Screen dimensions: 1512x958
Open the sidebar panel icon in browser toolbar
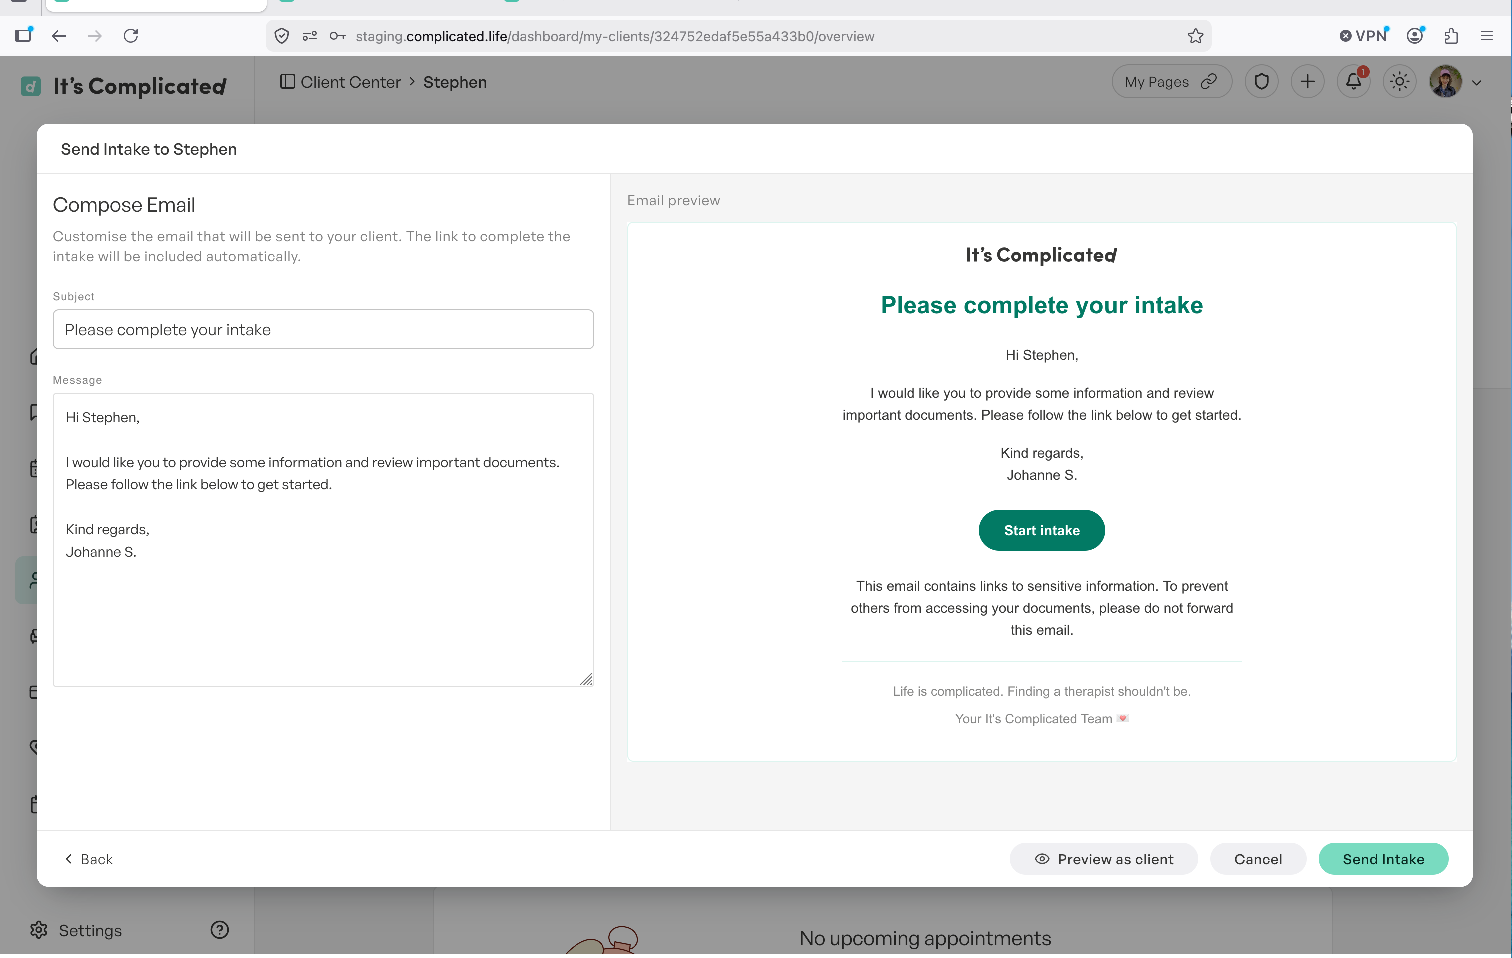tap(24, 35)
